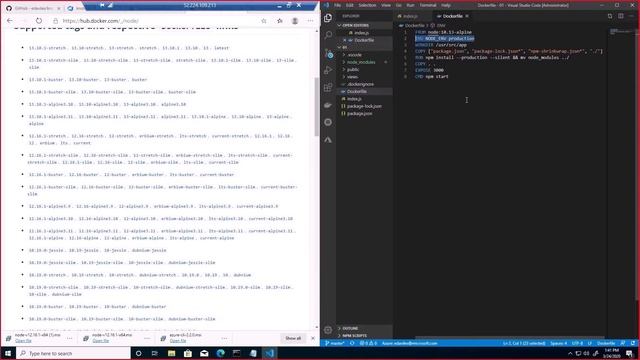
Task: Open Task View on taskbar
Action: click(x=155, y=353)
